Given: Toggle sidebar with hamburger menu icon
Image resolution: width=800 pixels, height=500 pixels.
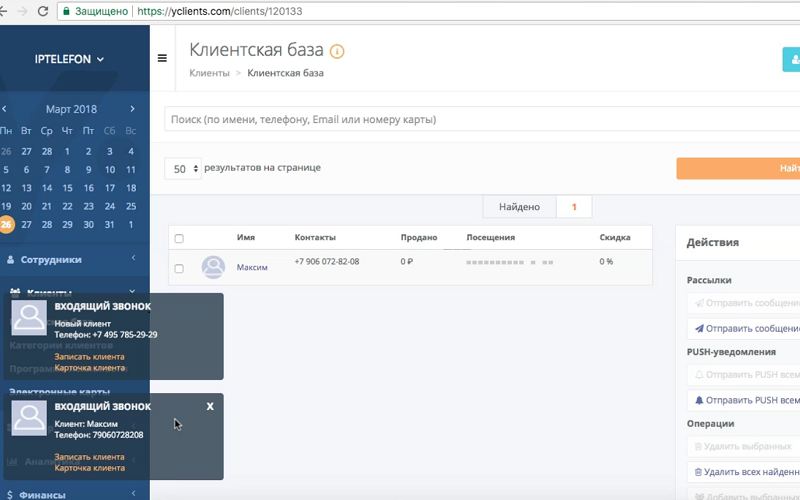Looking at the screenshot, I should coord(162,58).
